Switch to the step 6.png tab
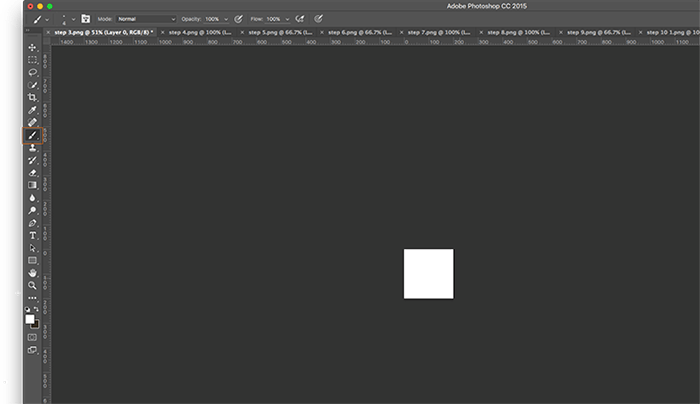The height and width of the screenshot is (404, 700). (360, 33)
